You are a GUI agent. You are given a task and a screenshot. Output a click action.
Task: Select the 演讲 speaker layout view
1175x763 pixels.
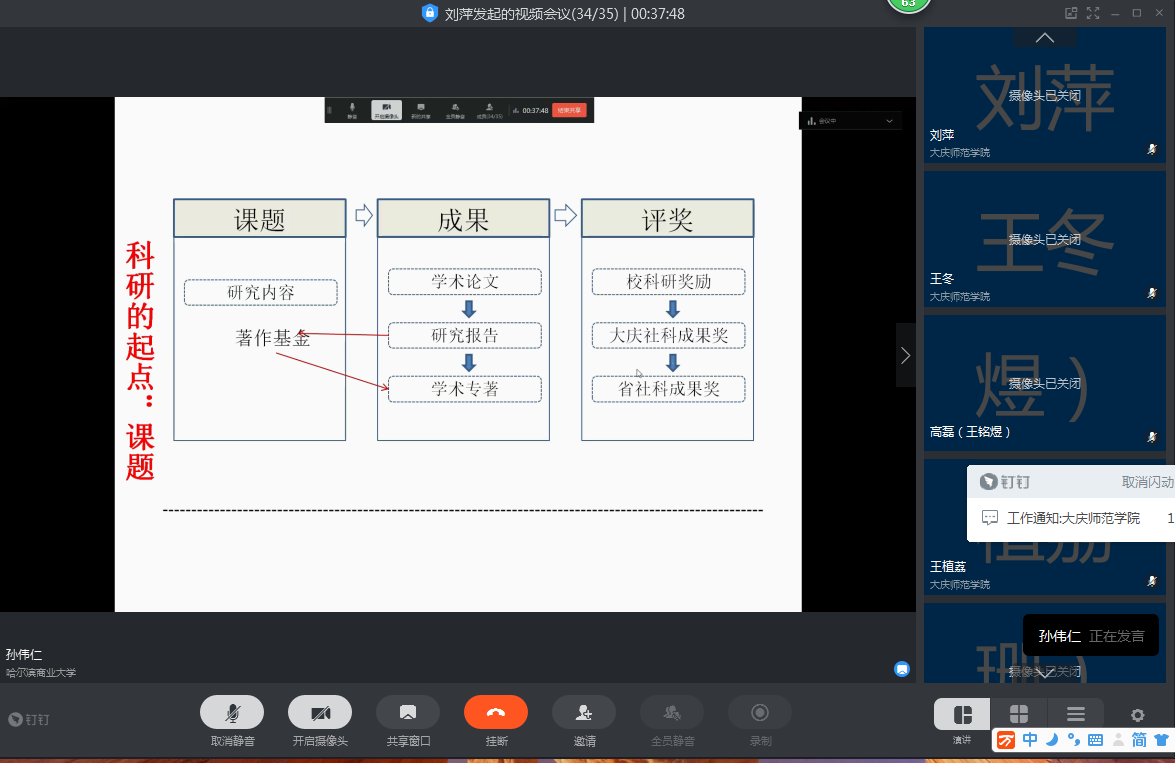pyautogui.click(x=962, y=714)
